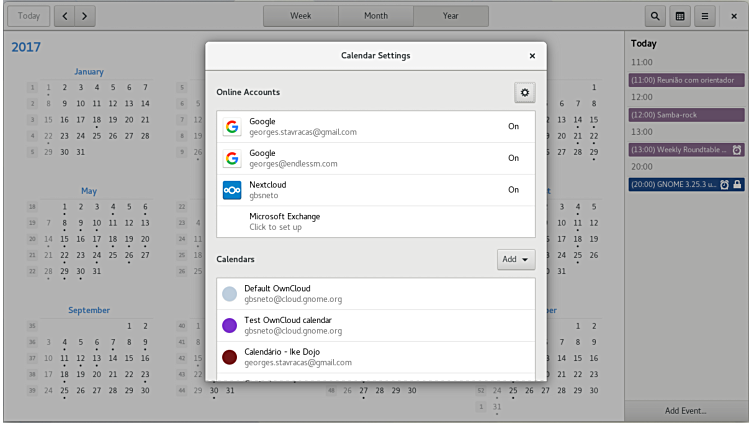Open the hamburger menu button

point(705,16)
